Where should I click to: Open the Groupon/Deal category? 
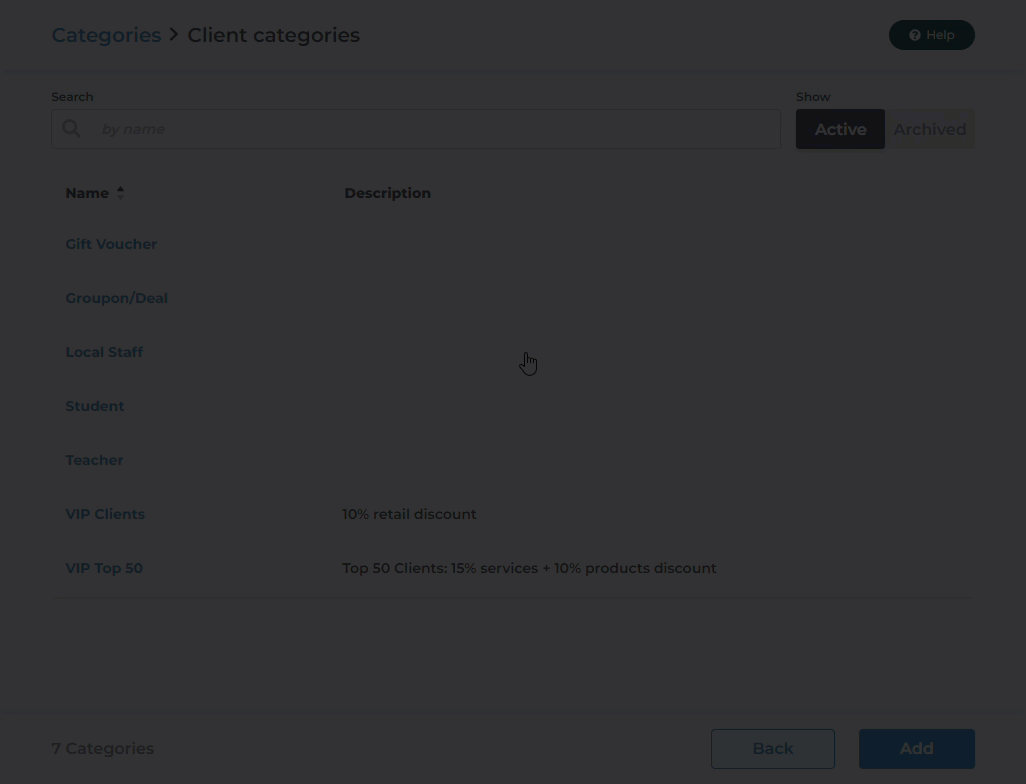pyautogui.click(x=116, y=298)
